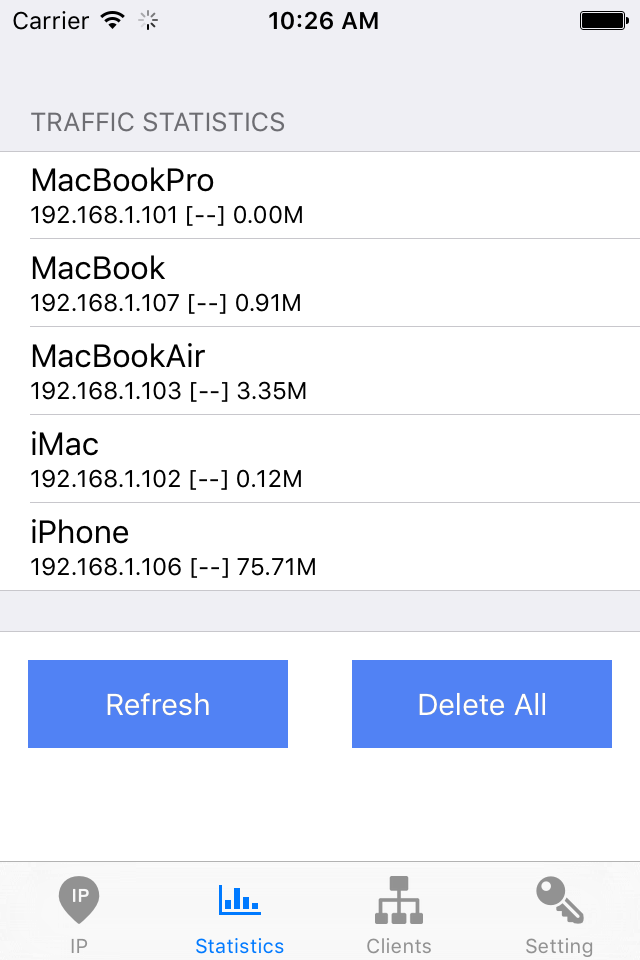
Task: Select the MacBookPro device row
Action: tap(320, 195)
